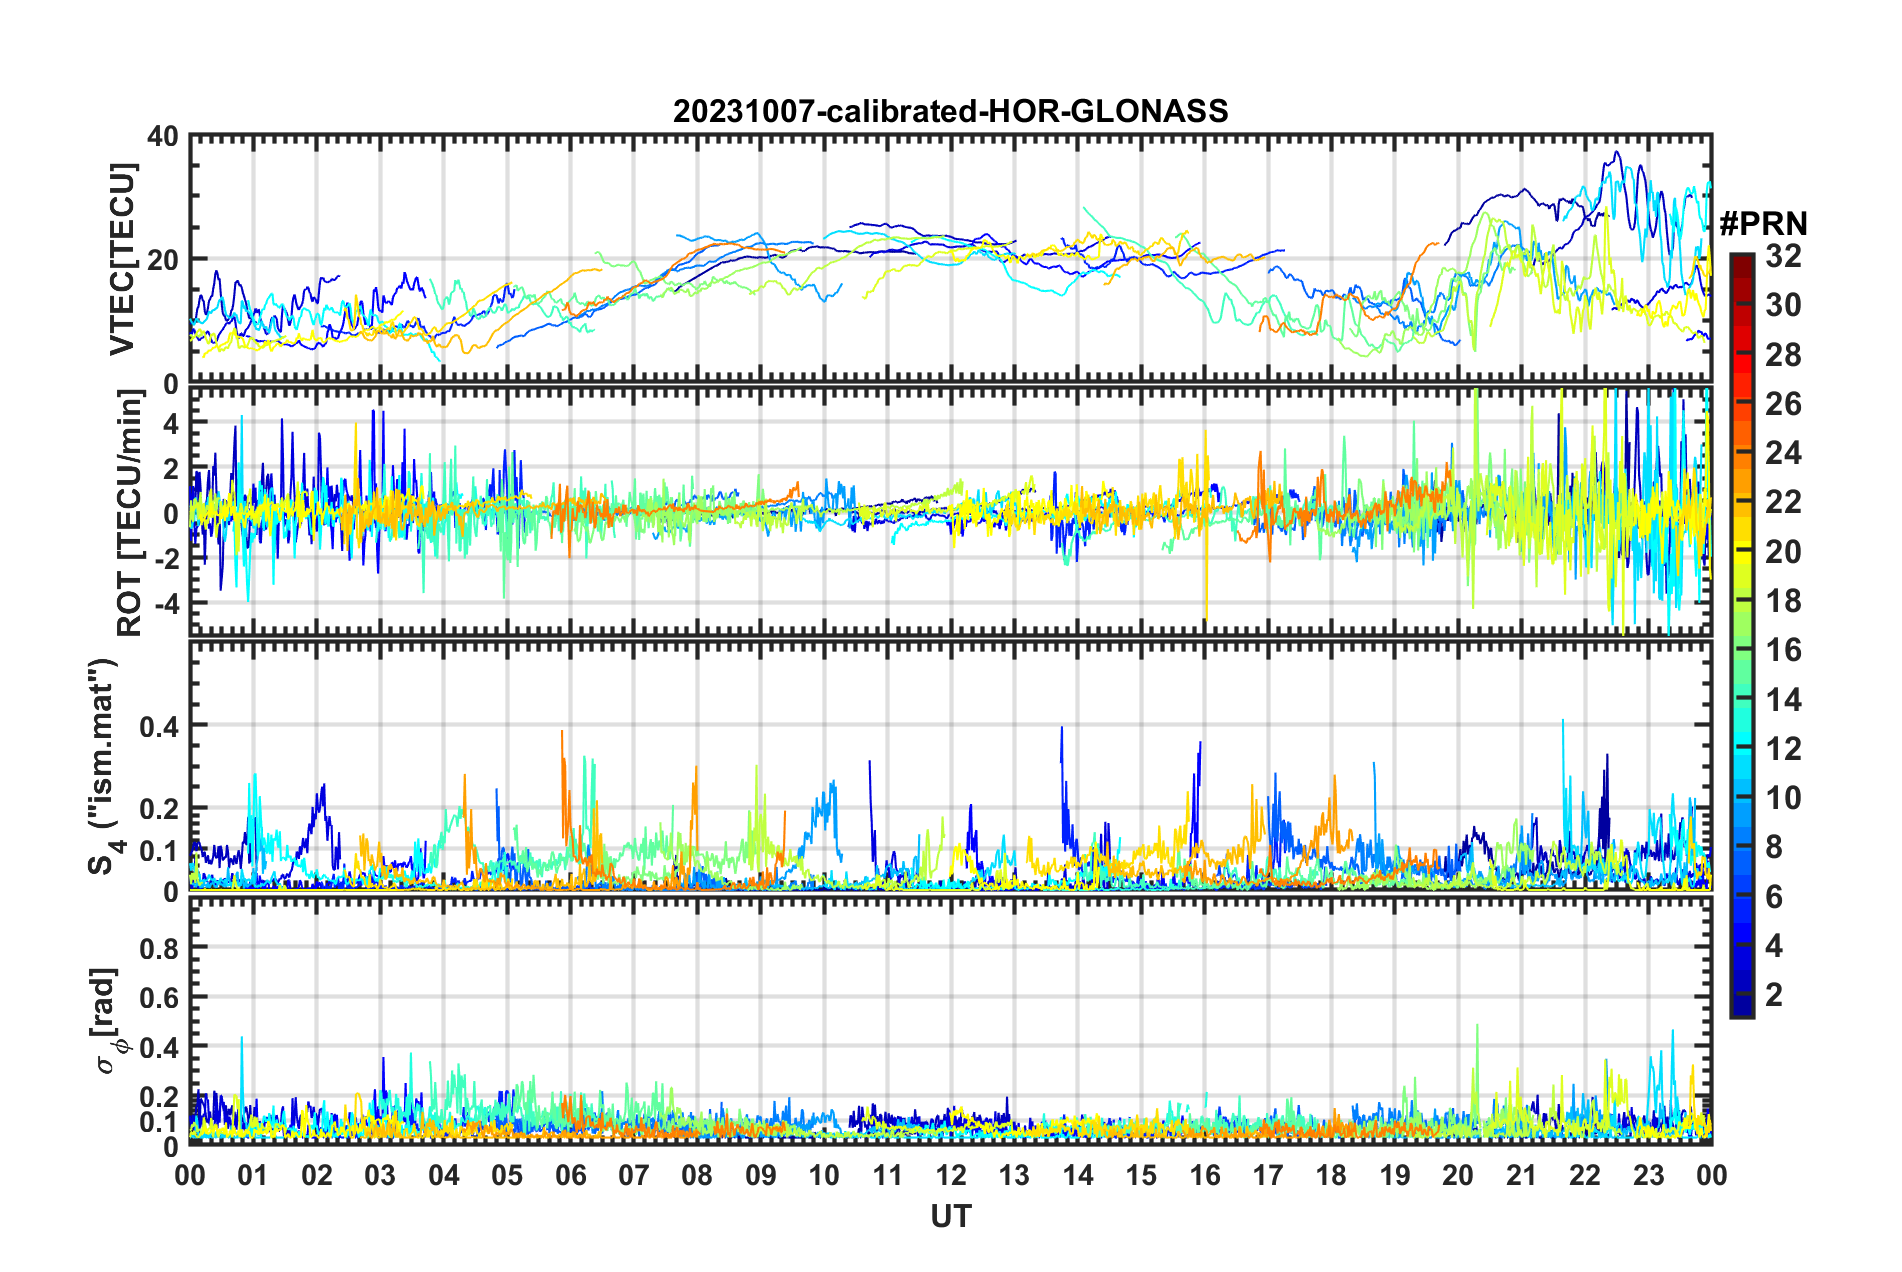
Task: Click colorbar tick label 14
Action: point(1784,700)
